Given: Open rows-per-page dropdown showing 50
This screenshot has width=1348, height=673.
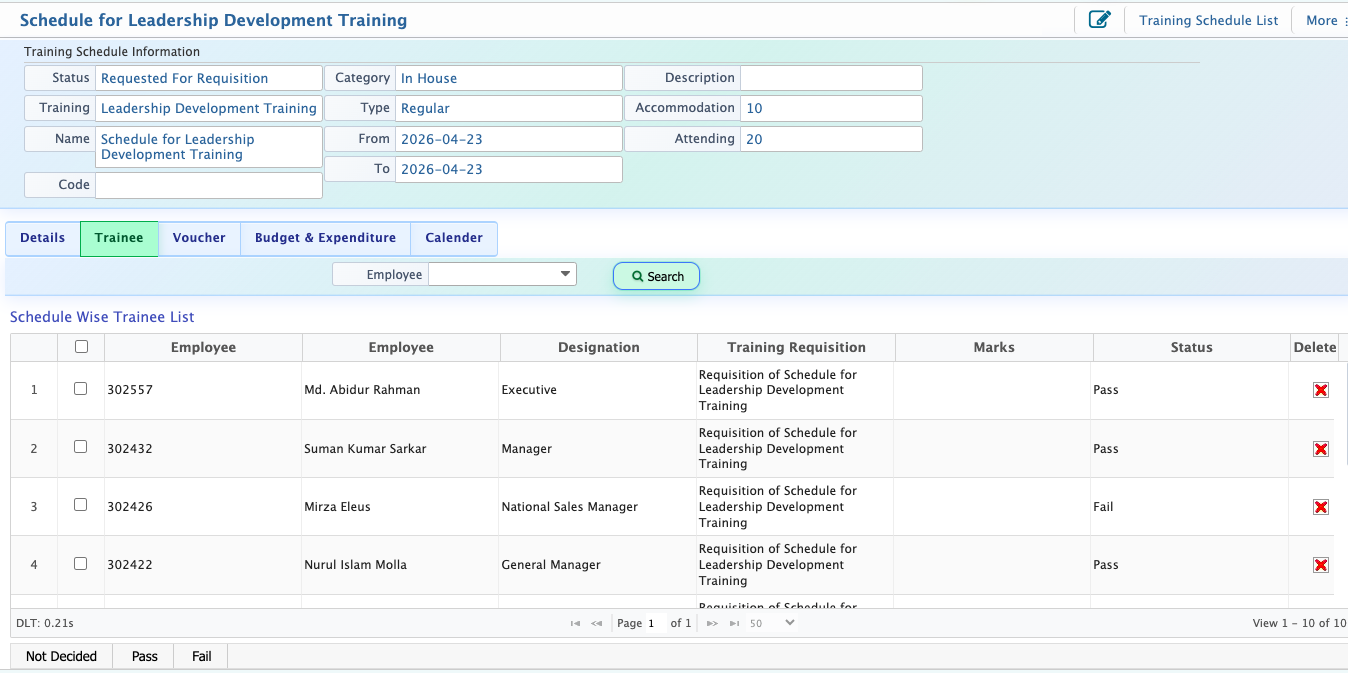Looking at the screenshot, I should click(771, 623).
